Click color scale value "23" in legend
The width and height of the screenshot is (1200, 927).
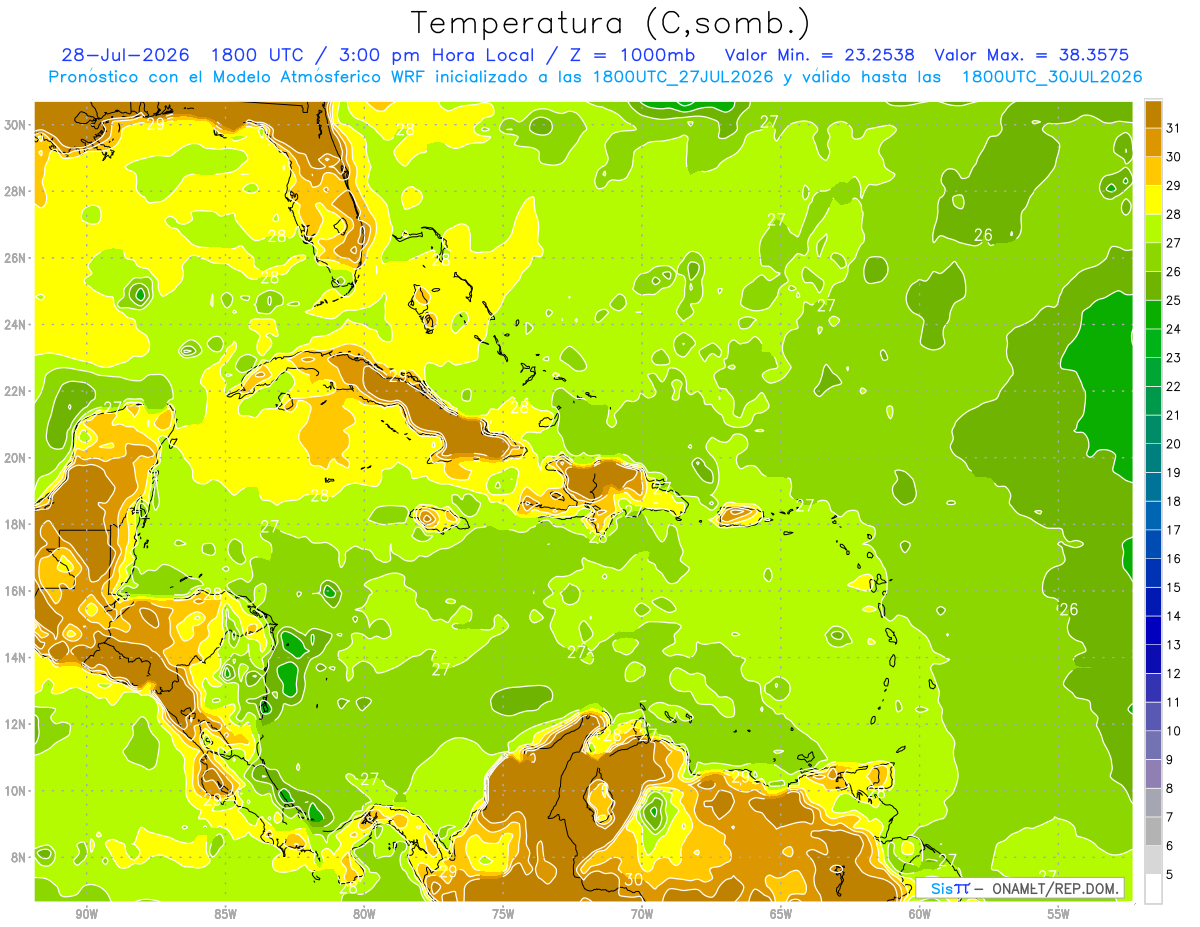pyautogui.click(x=1174, y=358)
